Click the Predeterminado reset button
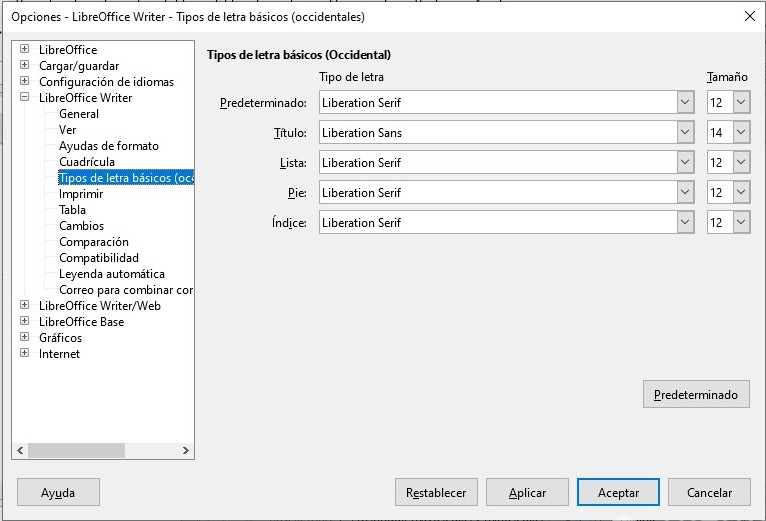 pos(696,394)
